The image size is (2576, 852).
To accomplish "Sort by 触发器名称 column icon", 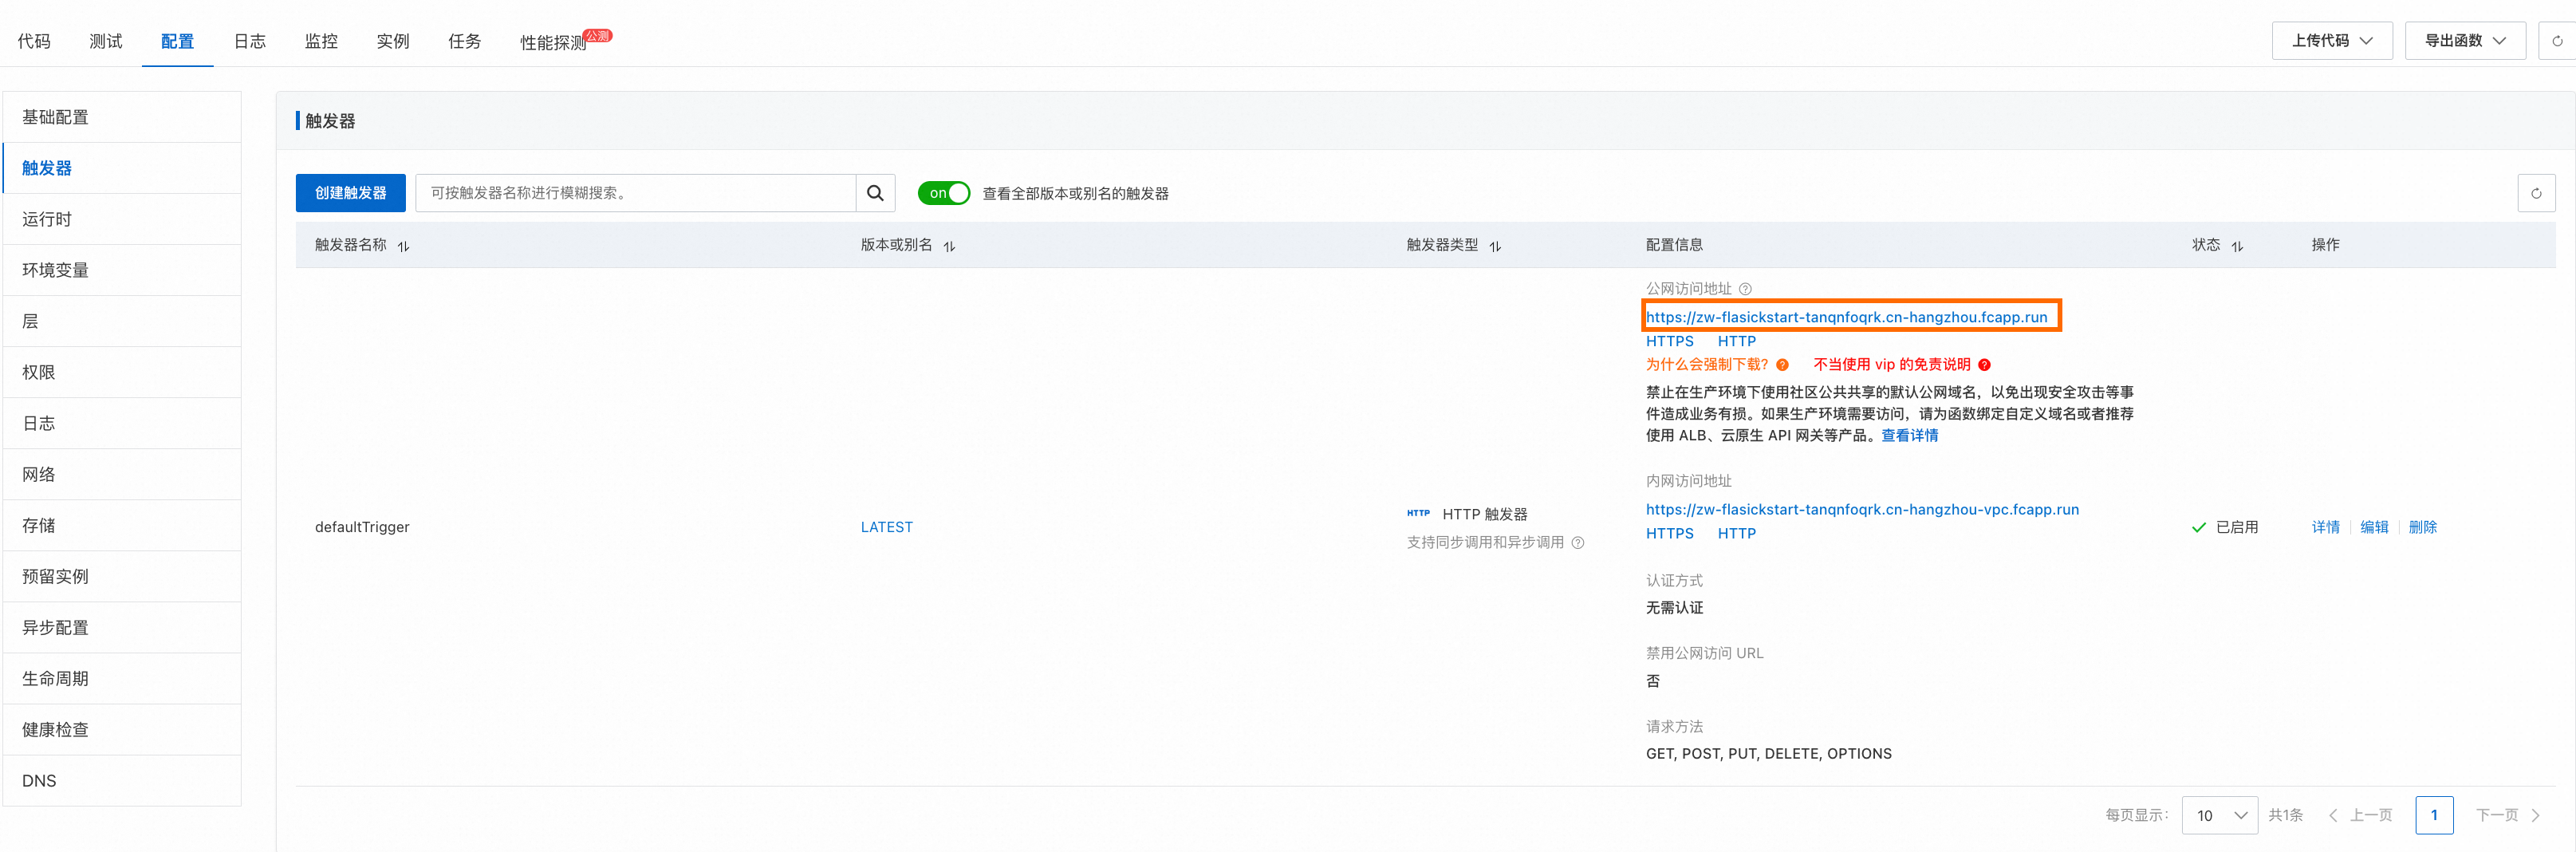I will pyautogui.click(x=404, y=246).
